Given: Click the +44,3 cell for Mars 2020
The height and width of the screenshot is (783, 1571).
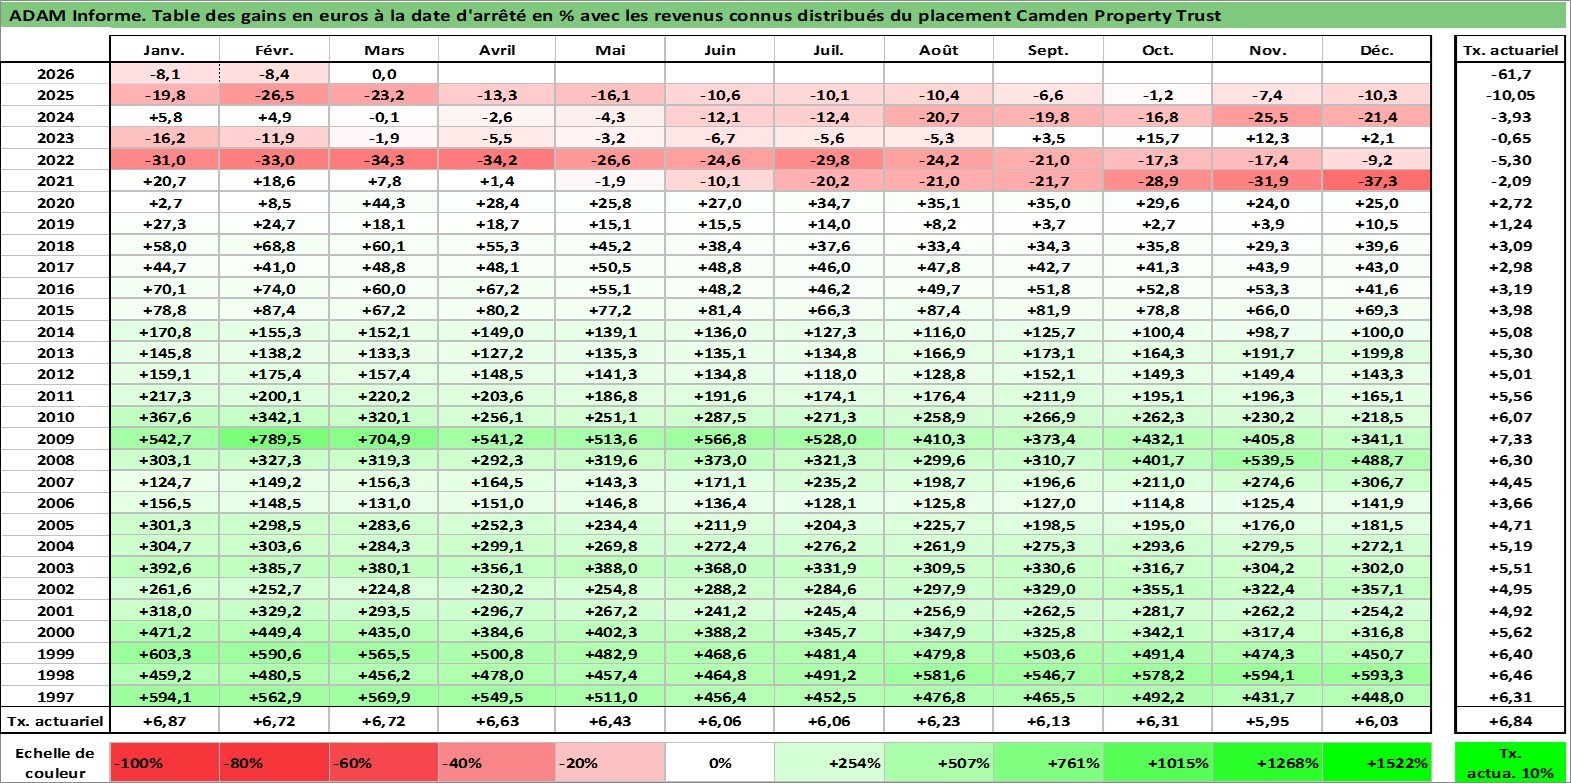Looking at the screenshot, I should coord(384,203).
